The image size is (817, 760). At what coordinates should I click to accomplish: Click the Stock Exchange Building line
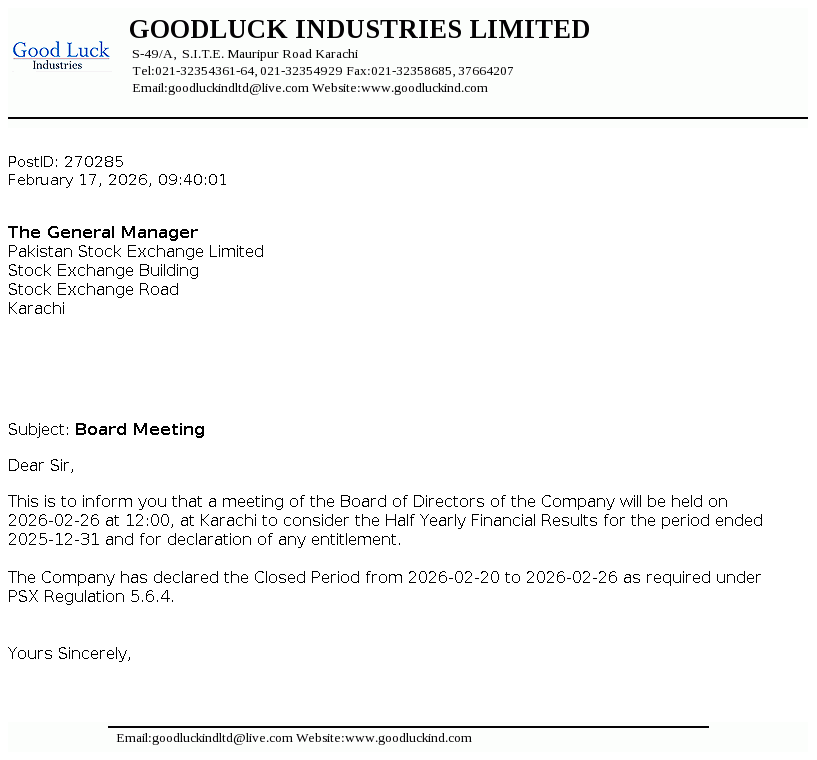point(103,271)
